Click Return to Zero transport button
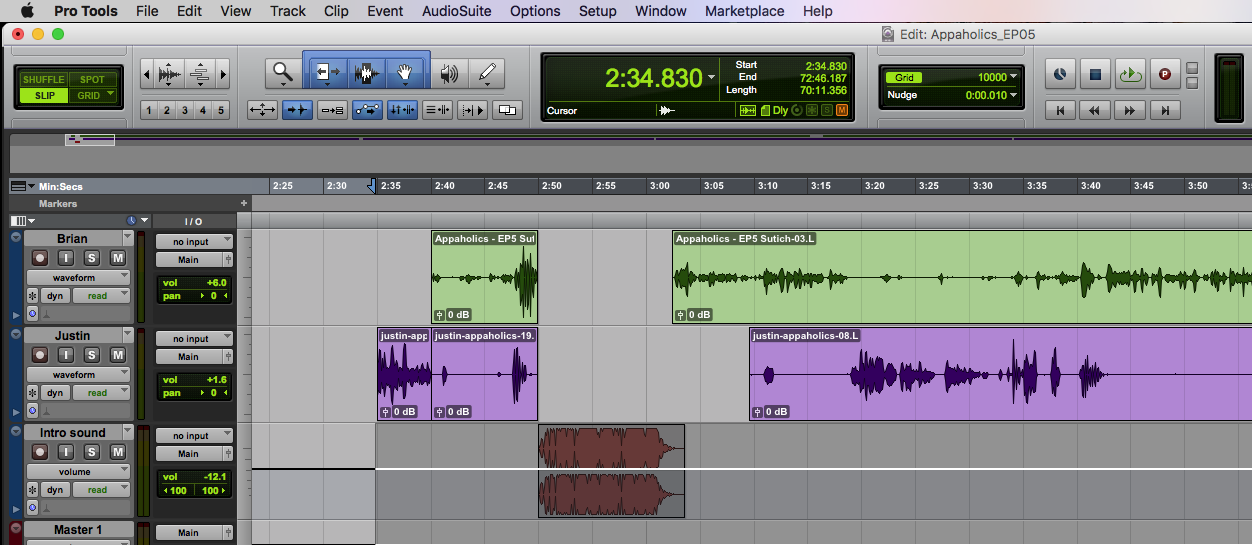Screen dimensions: 1252x545 pos(1060,110)
